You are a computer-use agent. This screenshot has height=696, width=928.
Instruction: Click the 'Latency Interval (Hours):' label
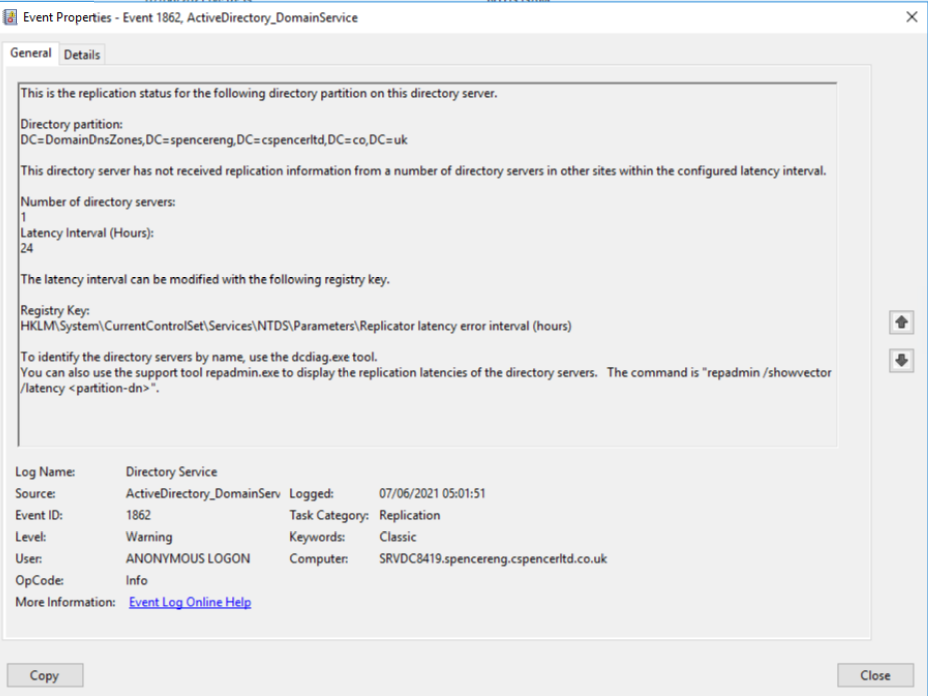click(x=88, y=233)
